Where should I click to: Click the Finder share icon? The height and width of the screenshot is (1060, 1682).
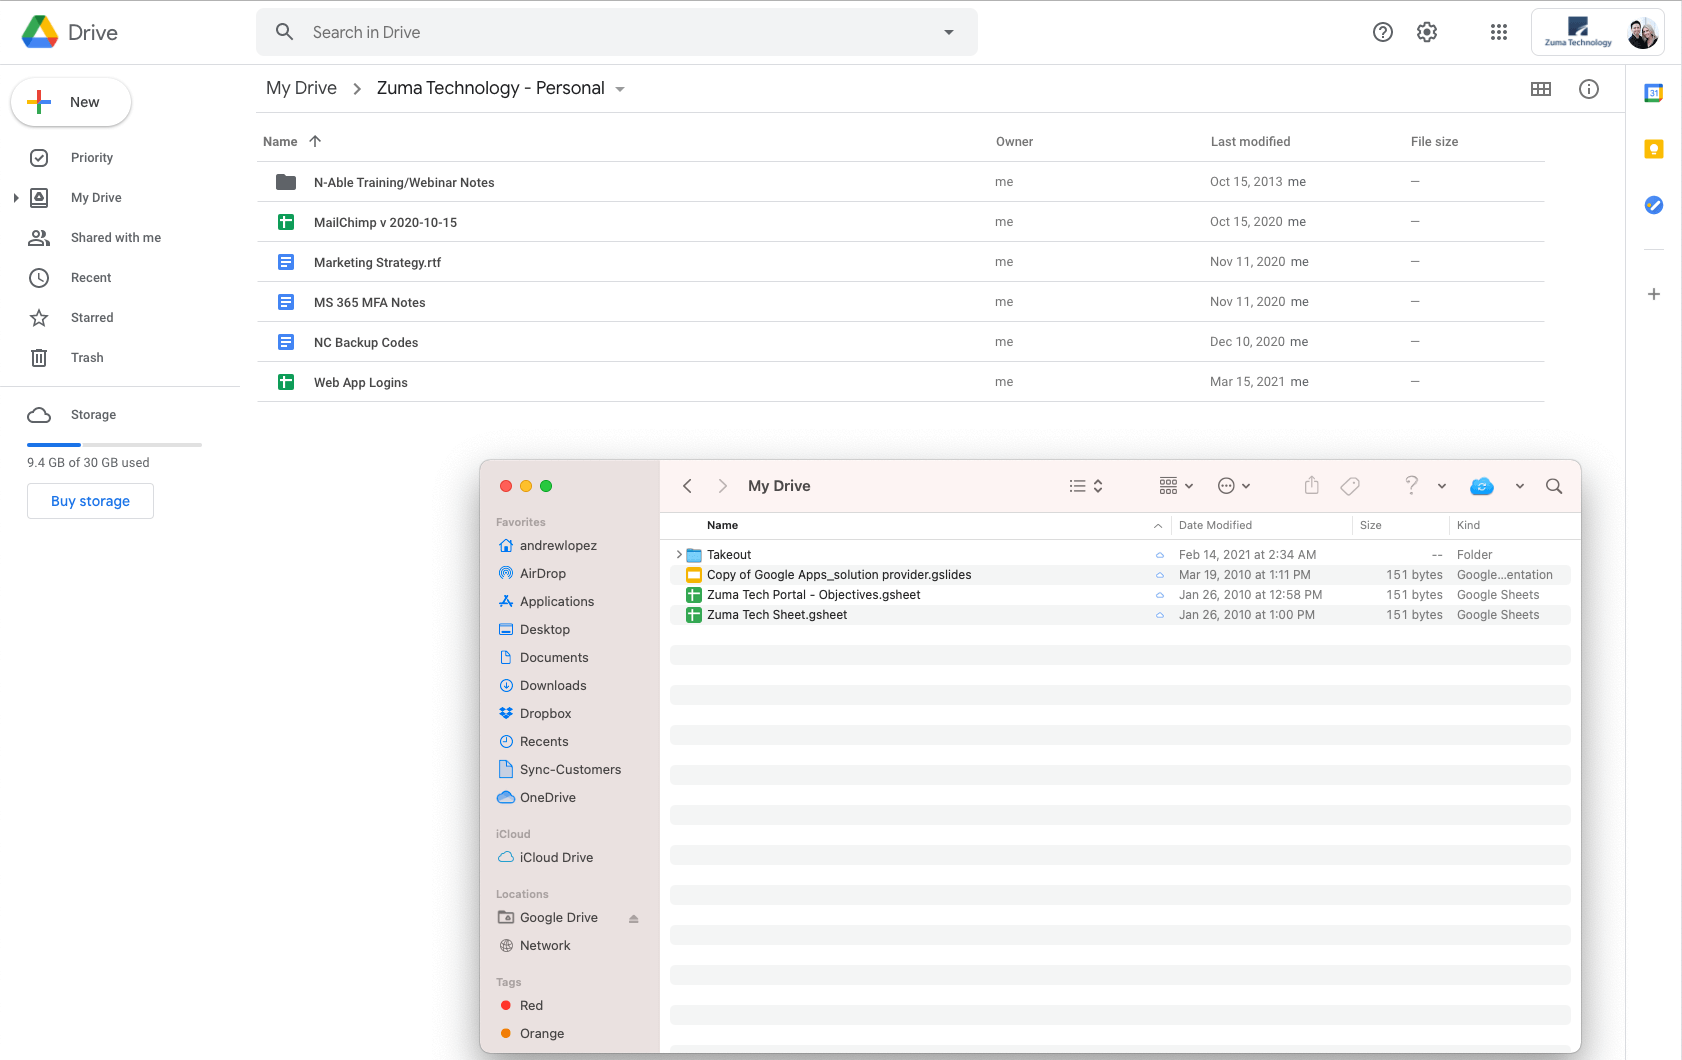[x=1312, y=485]
